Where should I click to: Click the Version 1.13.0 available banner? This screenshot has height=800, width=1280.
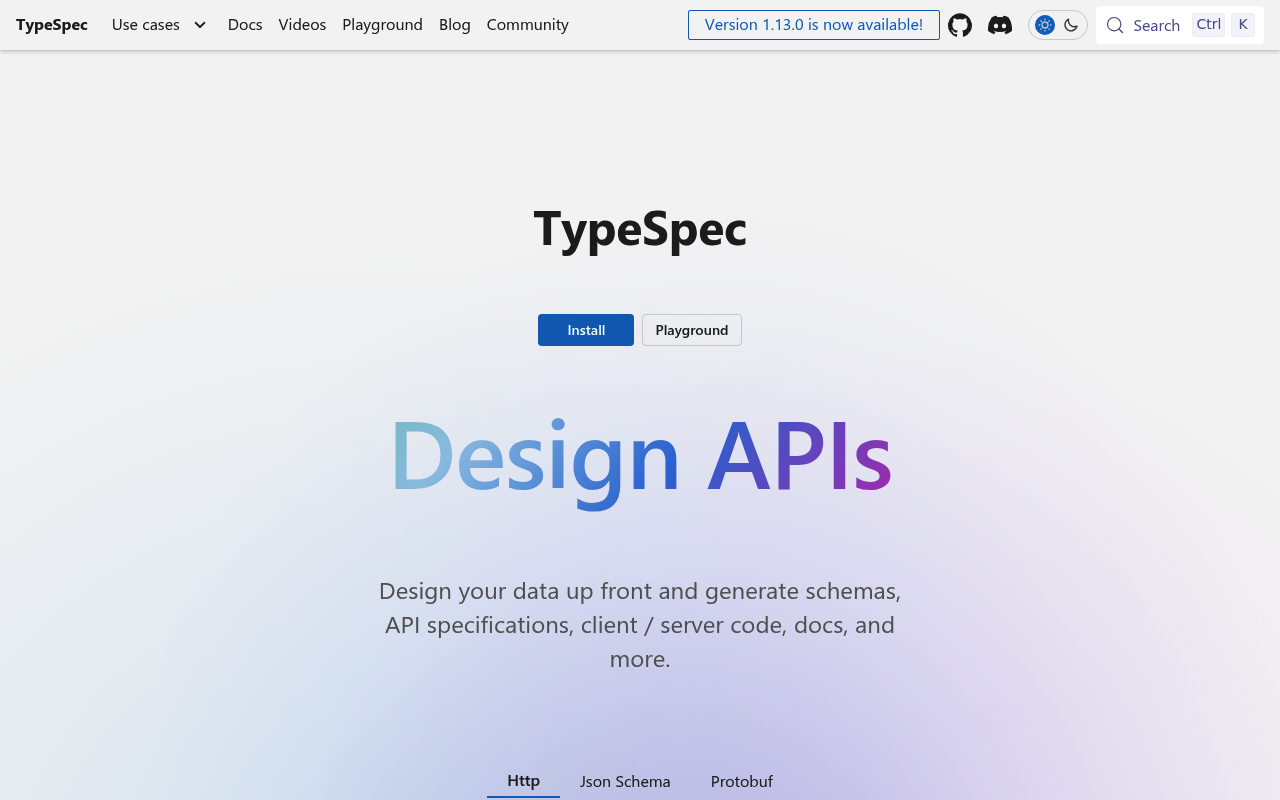click(814, 25)
